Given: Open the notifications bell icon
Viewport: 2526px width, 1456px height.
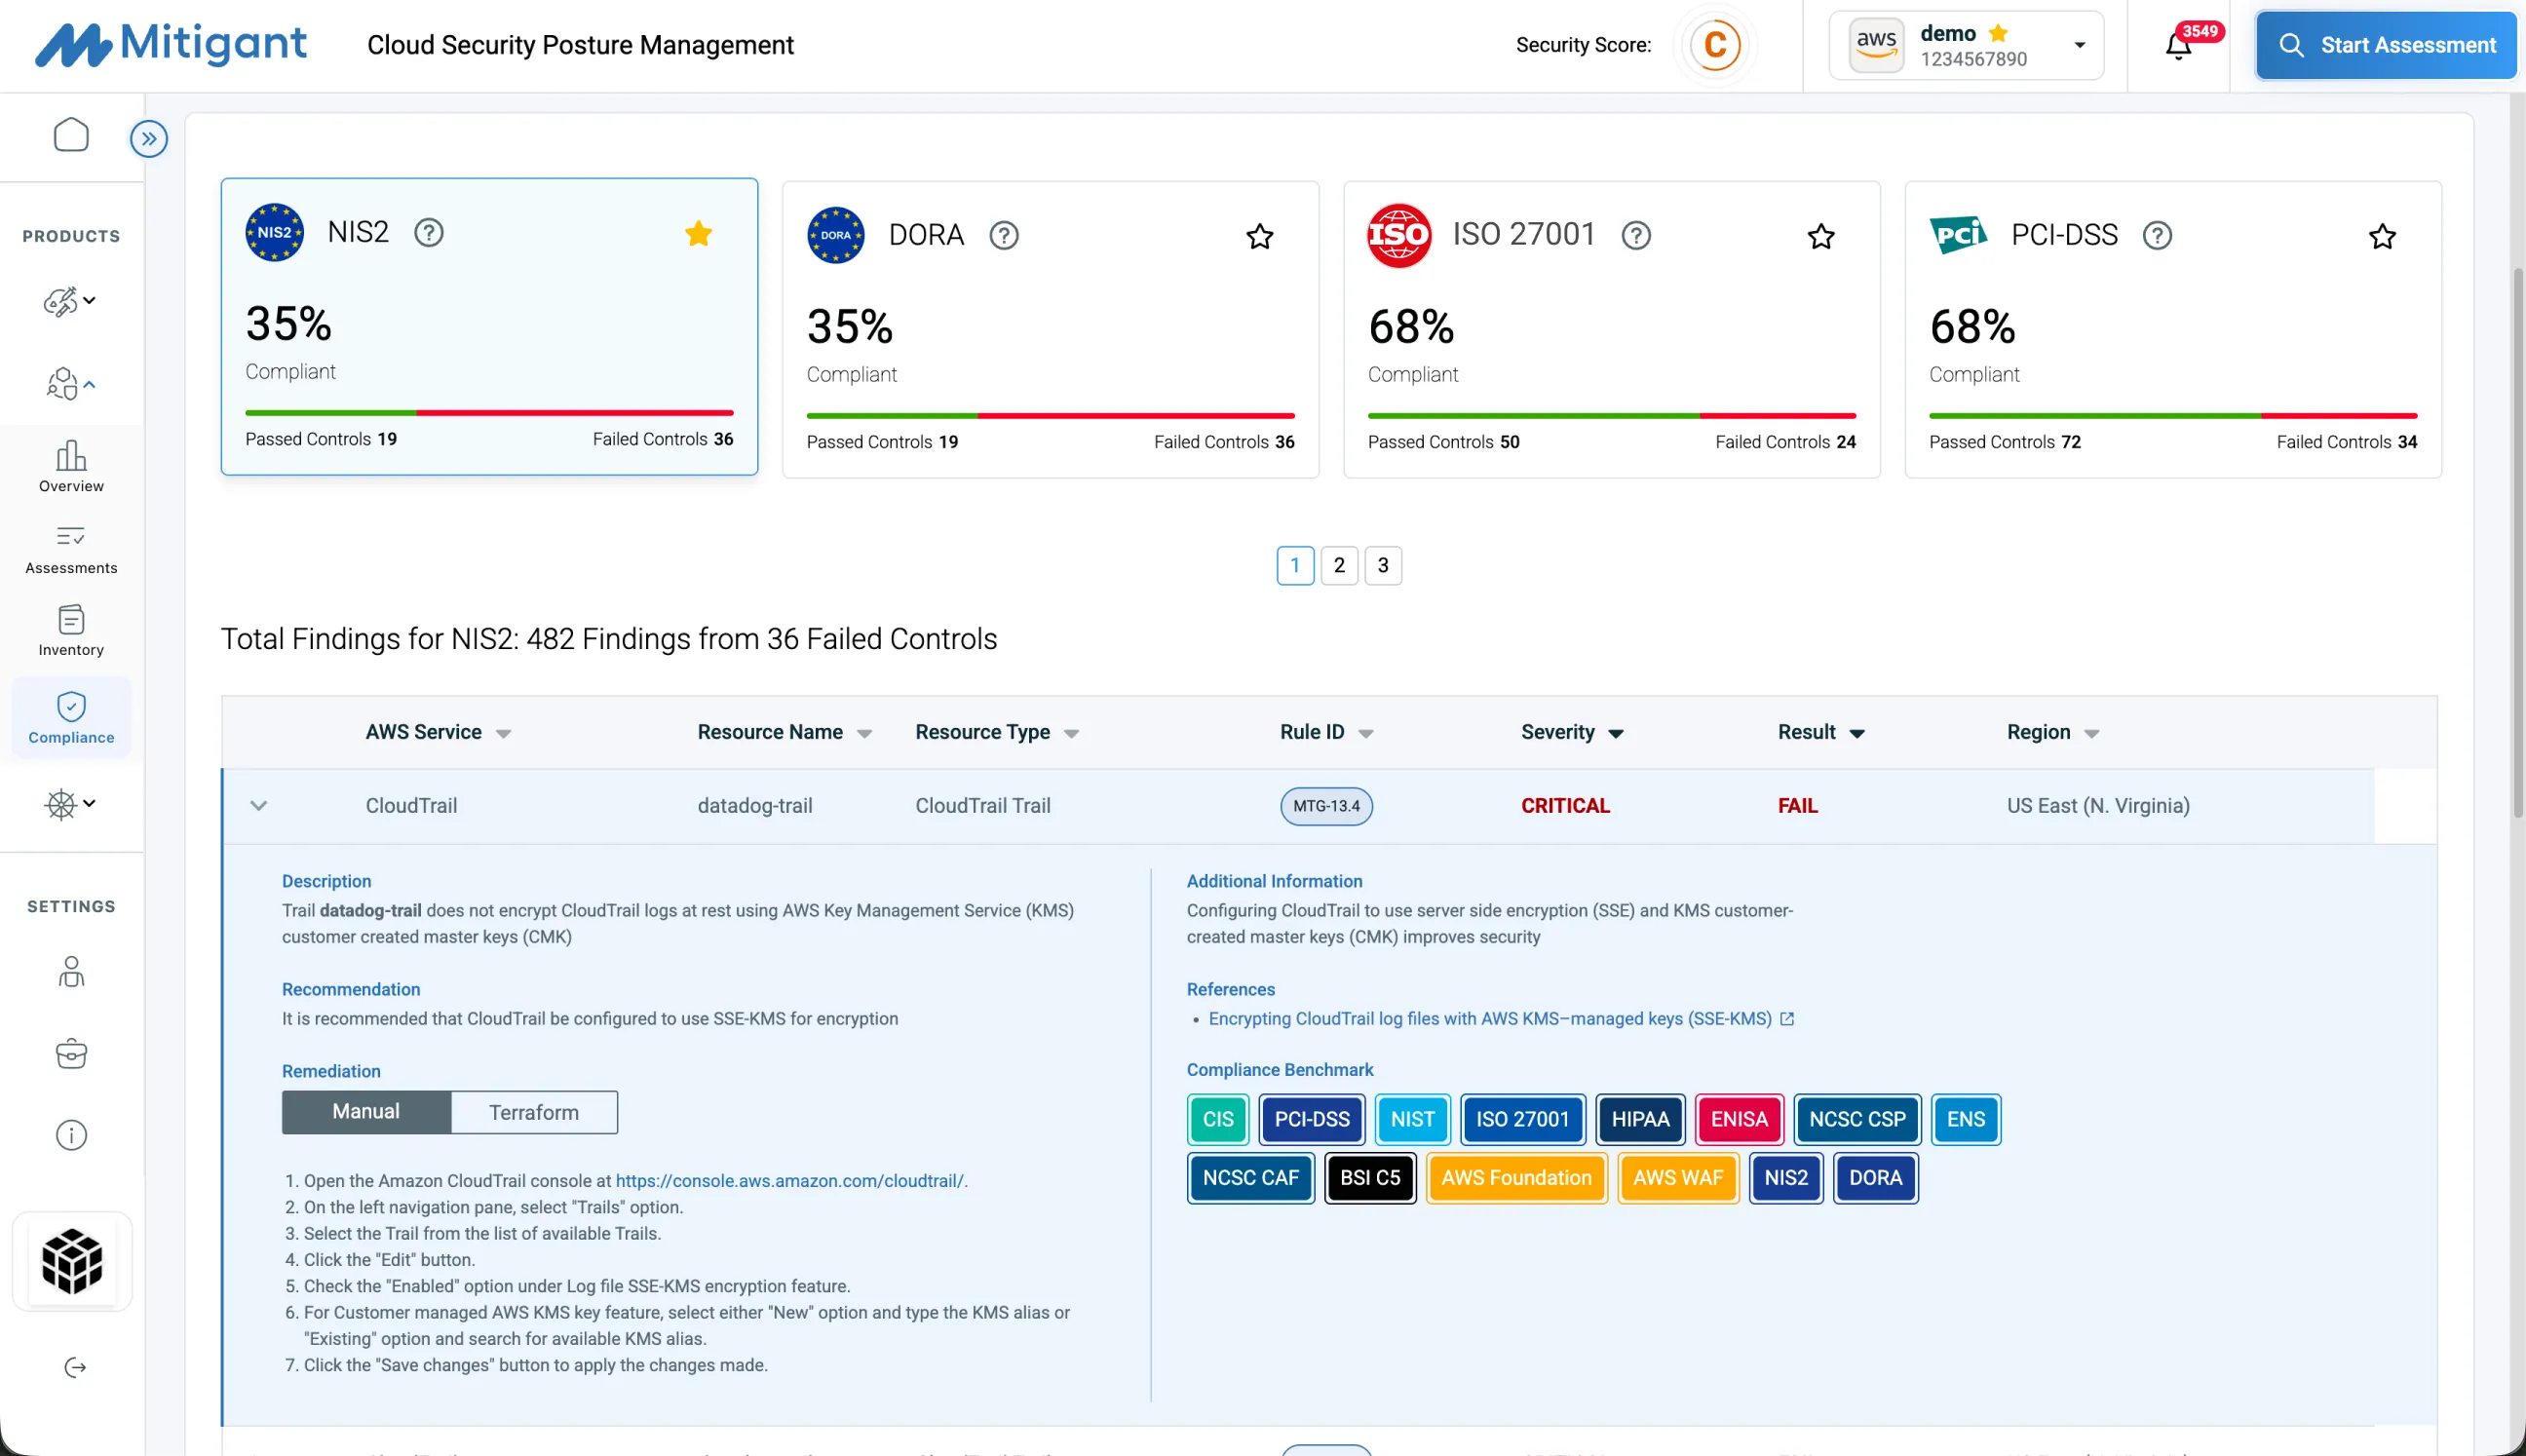Looking at the screenshot, I should tap(2178, 46).
